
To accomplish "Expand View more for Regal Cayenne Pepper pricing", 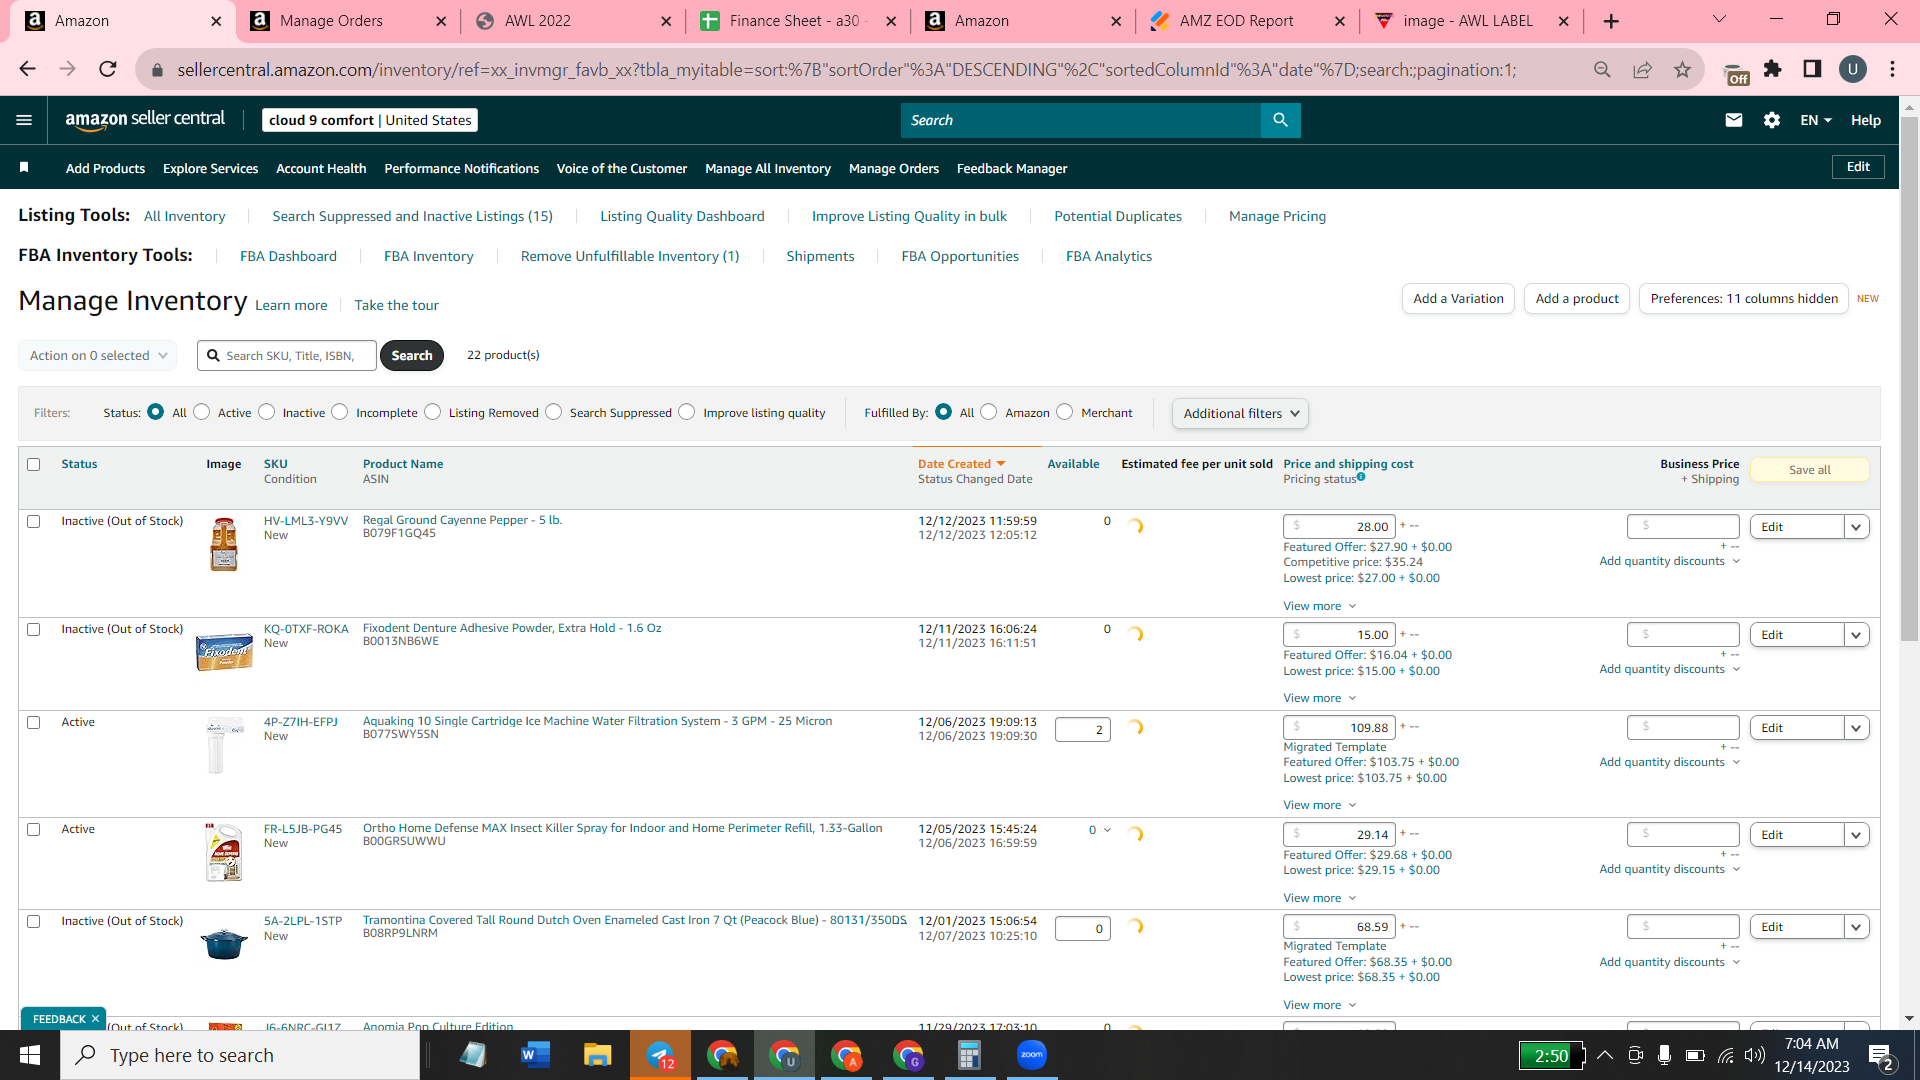I will pos(1320,606).
